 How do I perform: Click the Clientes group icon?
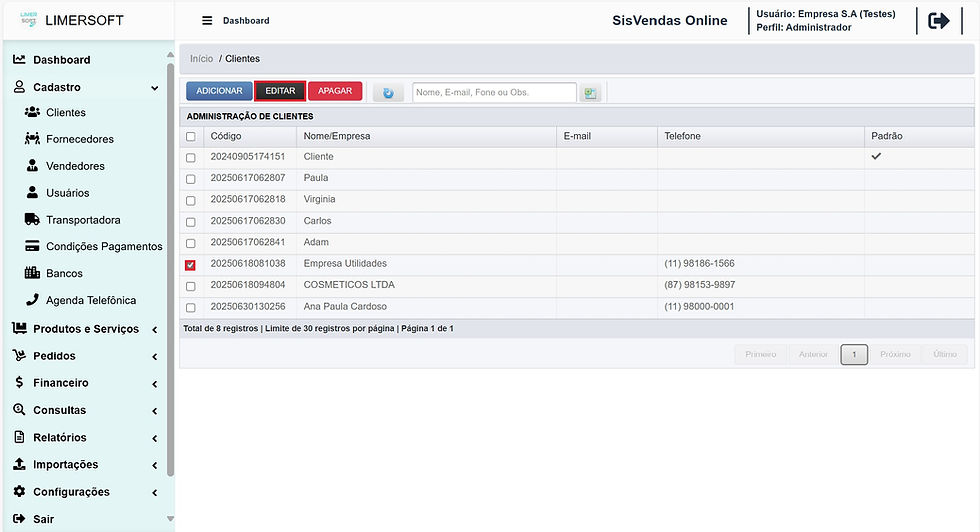32,112
